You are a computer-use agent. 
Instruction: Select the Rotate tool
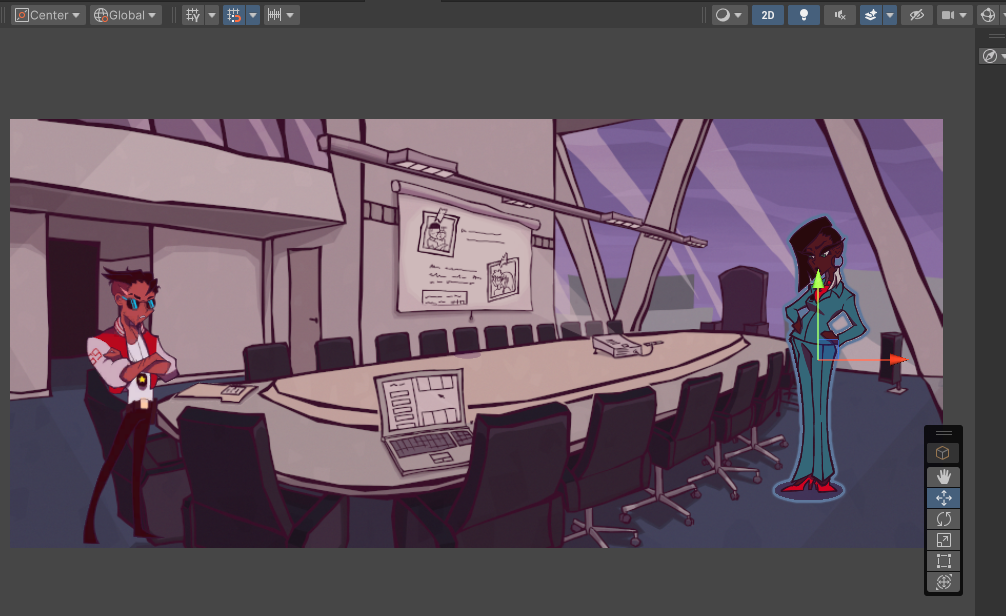943,519
